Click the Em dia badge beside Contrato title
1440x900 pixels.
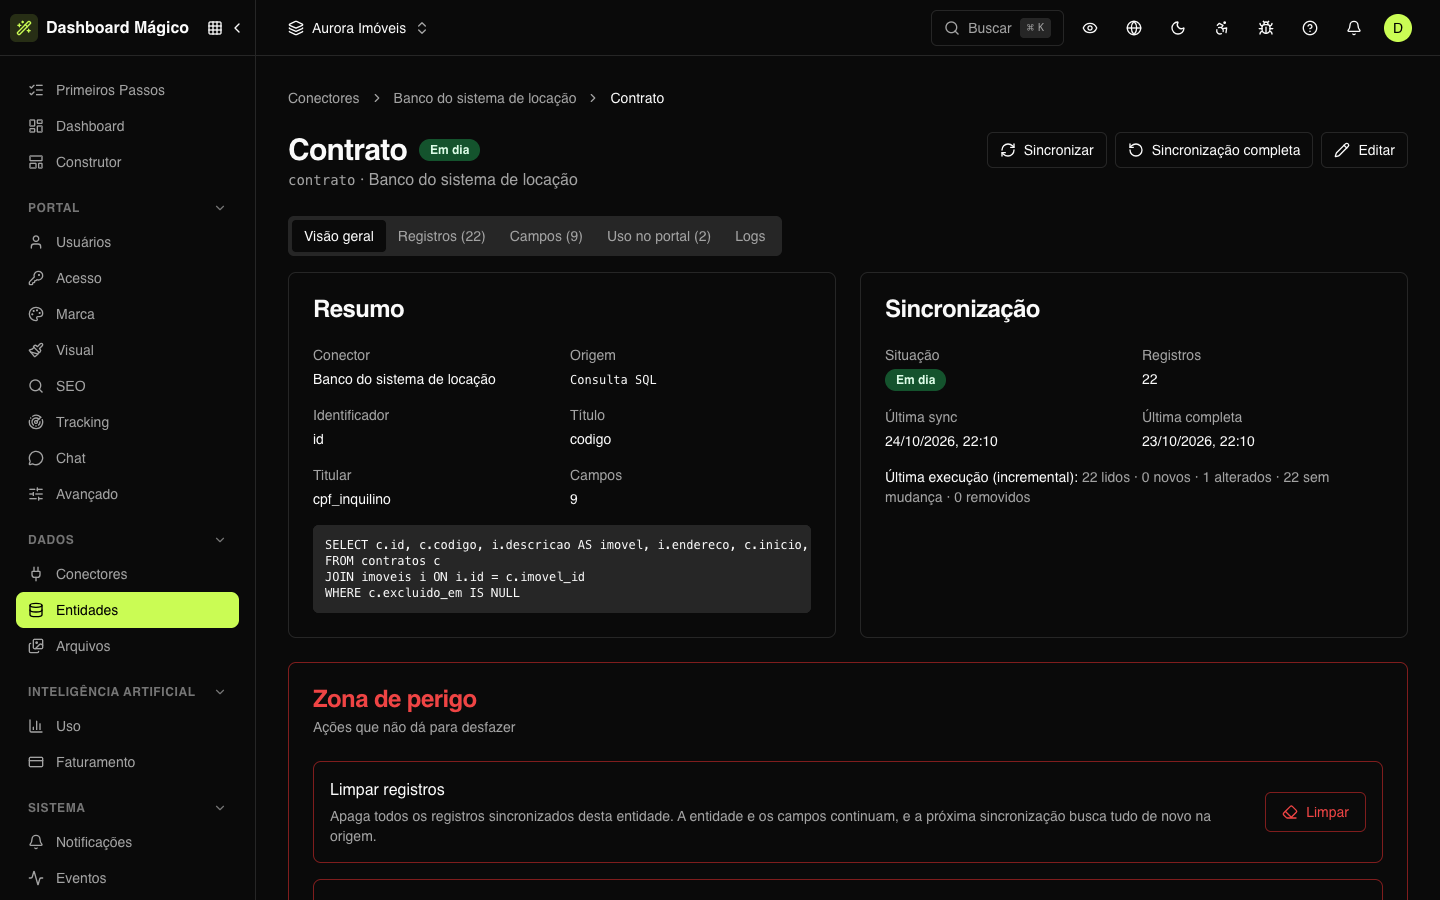[x=449, y=150]
